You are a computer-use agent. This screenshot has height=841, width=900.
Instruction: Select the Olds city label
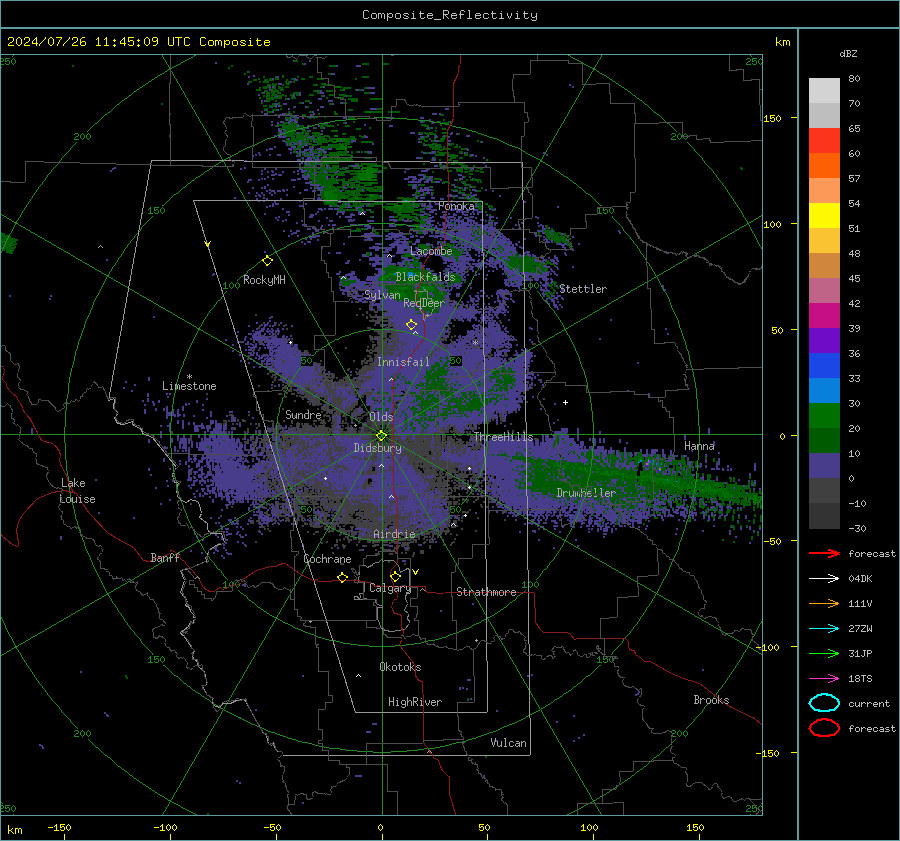(381, 417)
